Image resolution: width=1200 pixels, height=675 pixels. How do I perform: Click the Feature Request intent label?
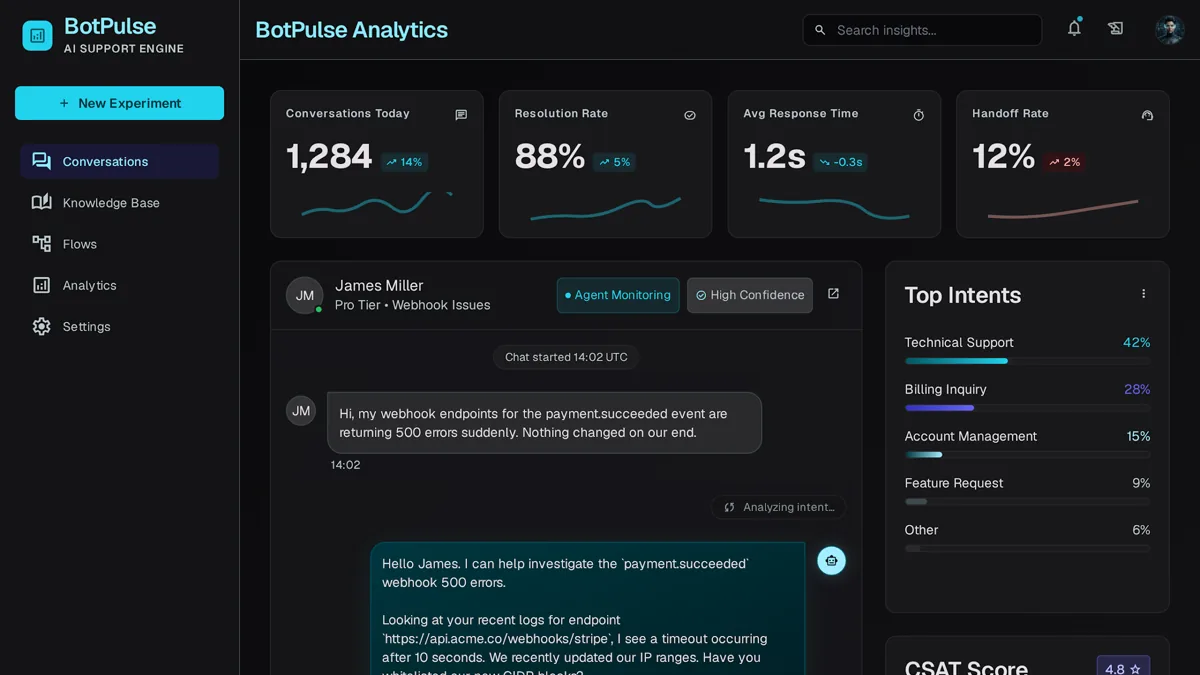click(x=954, y=483)
